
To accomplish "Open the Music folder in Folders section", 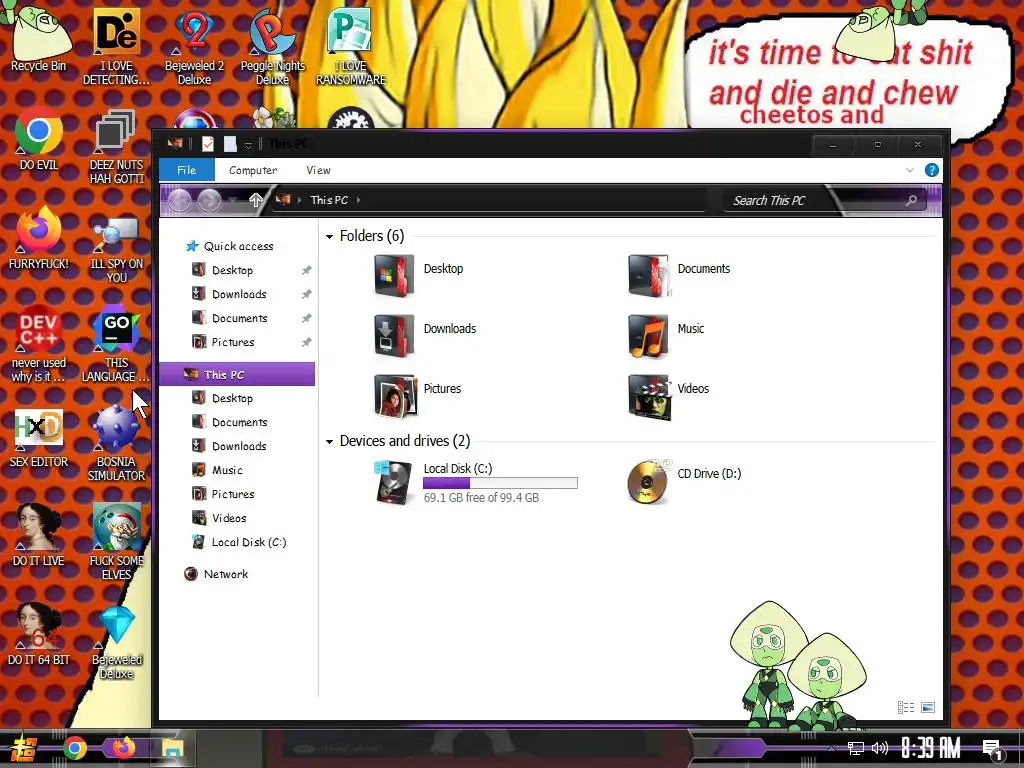I will [666, 335].
